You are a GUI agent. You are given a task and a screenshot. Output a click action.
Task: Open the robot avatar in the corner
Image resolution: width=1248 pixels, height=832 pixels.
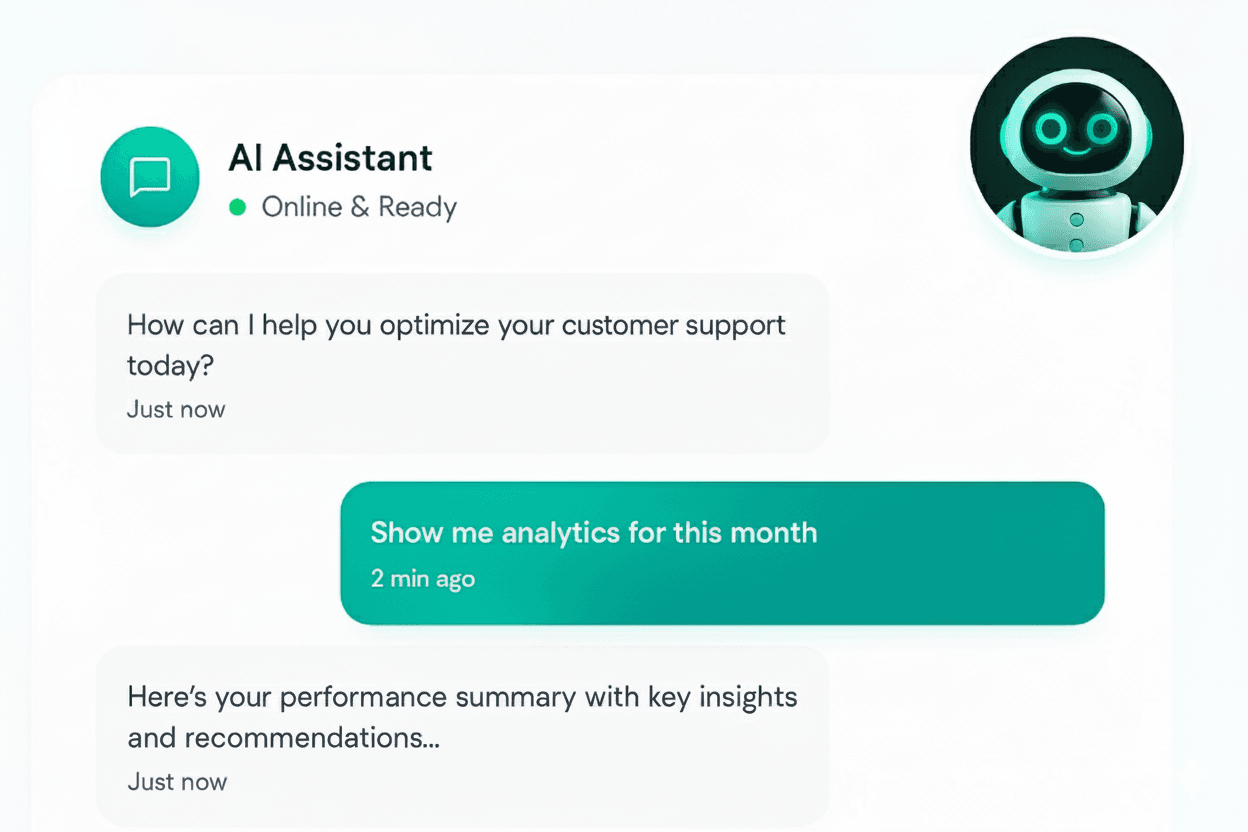[x=1077, y=145]
